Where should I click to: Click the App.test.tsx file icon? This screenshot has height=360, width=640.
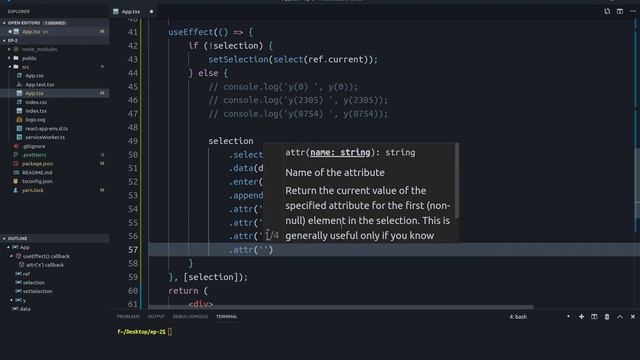coord(19,84)
